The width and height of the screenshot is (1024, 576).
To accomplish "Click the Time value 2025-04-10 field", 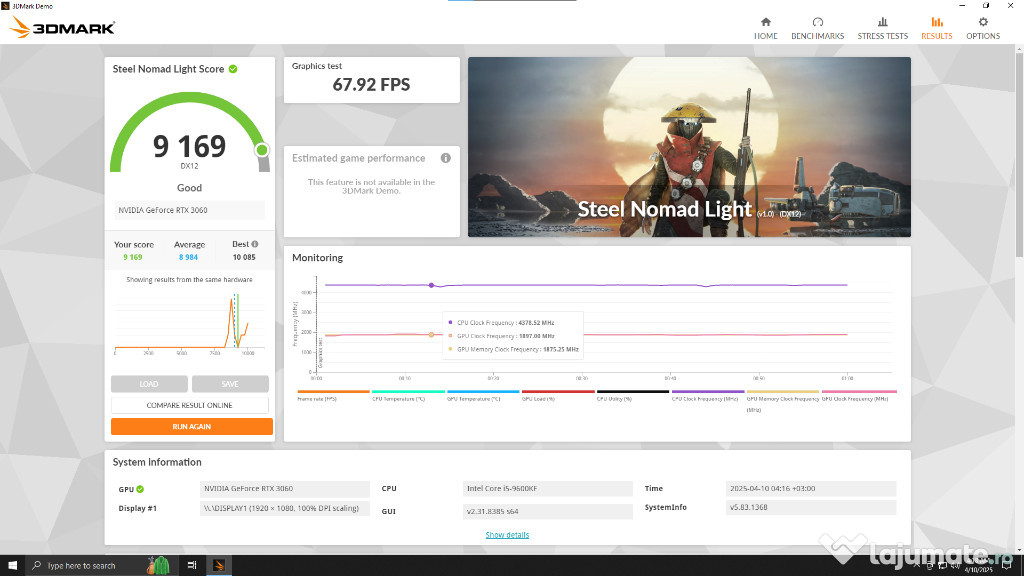I will pos(810,488).
